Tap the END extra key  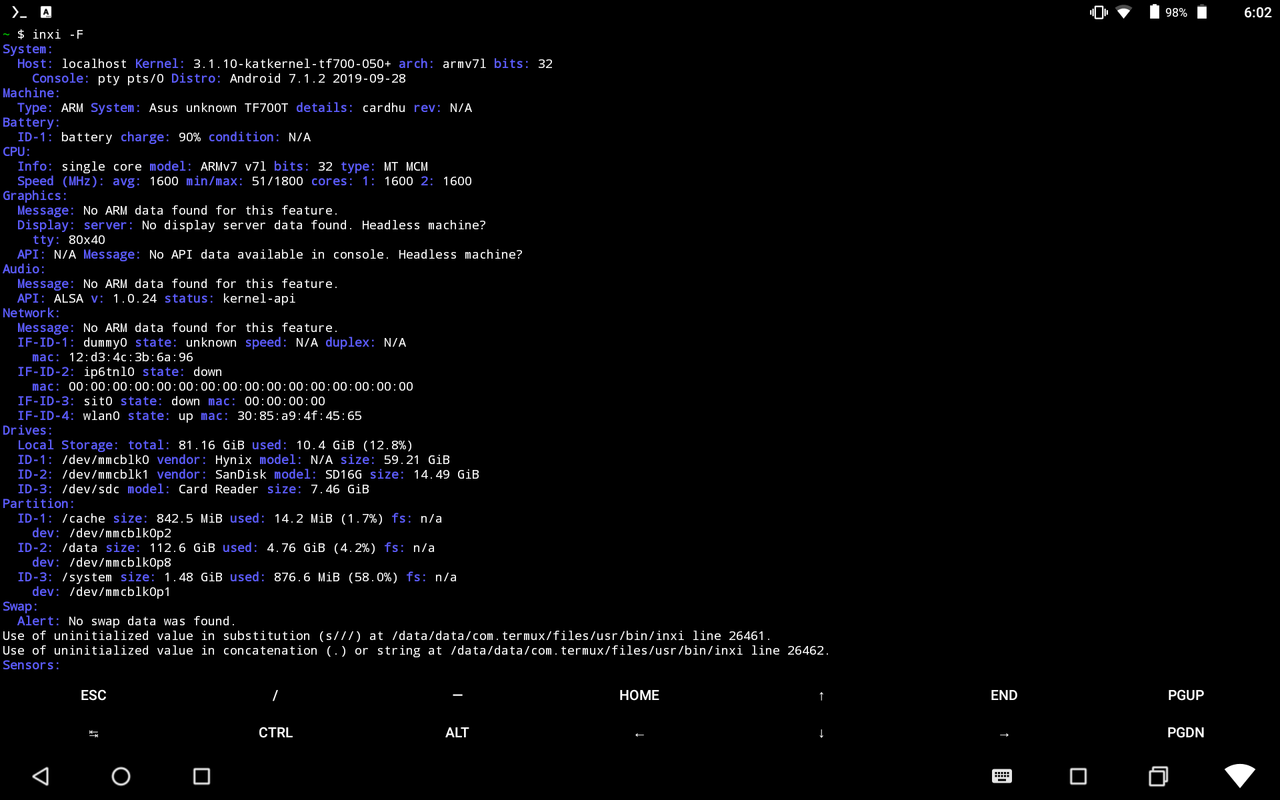coord(1004,695)
